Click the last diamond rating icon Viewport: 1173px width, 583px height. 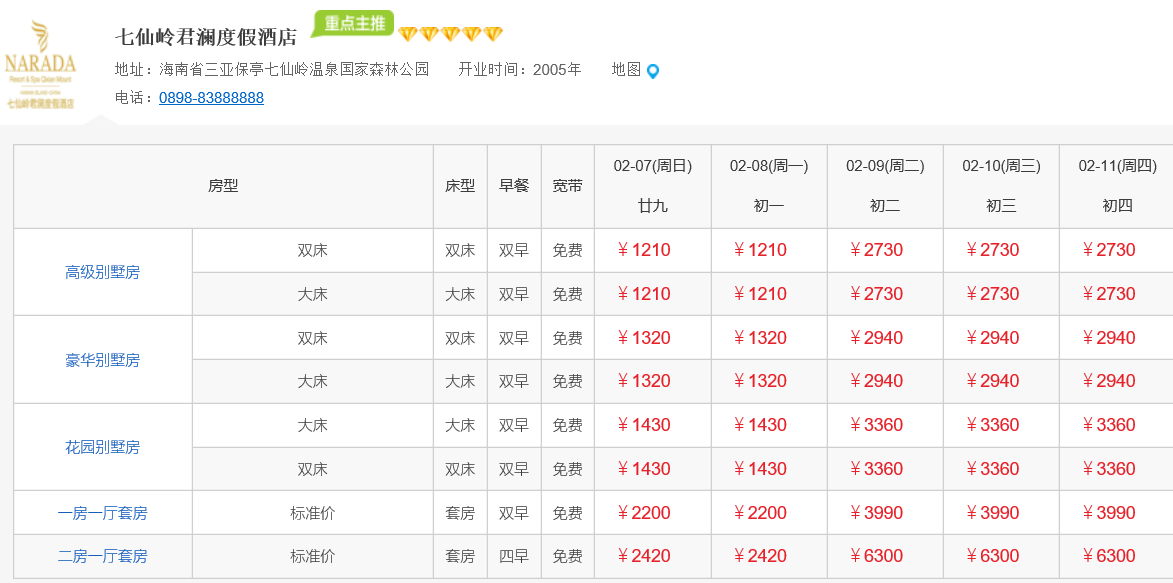(x=493, y=35)
